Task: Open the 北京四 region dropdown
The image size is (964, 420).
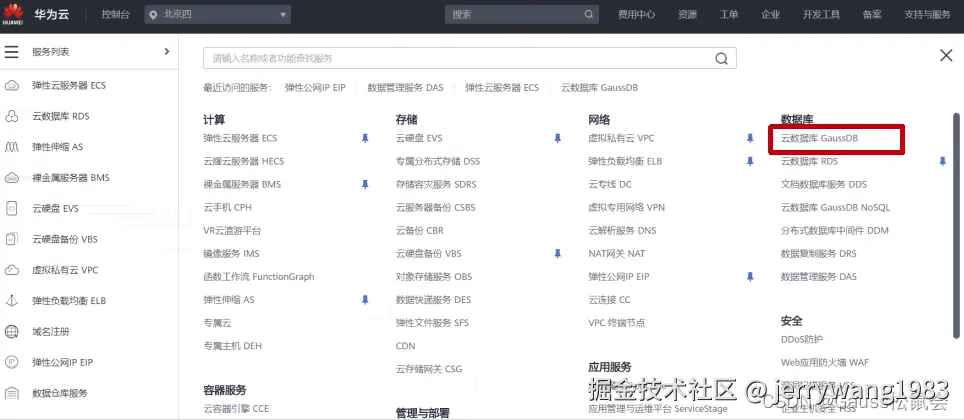Action: [x=218, y=15]
